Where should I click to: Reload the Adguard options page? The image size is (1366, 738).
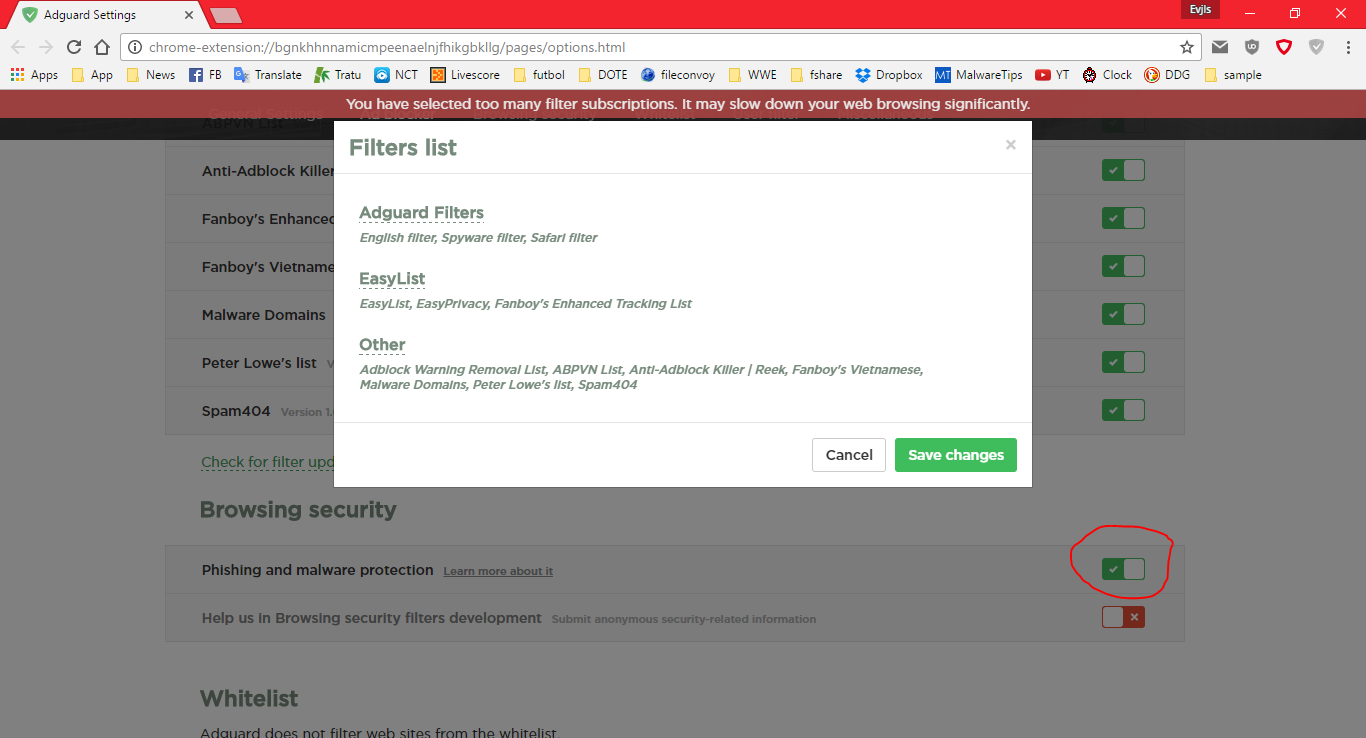click(x=74, y=47)
